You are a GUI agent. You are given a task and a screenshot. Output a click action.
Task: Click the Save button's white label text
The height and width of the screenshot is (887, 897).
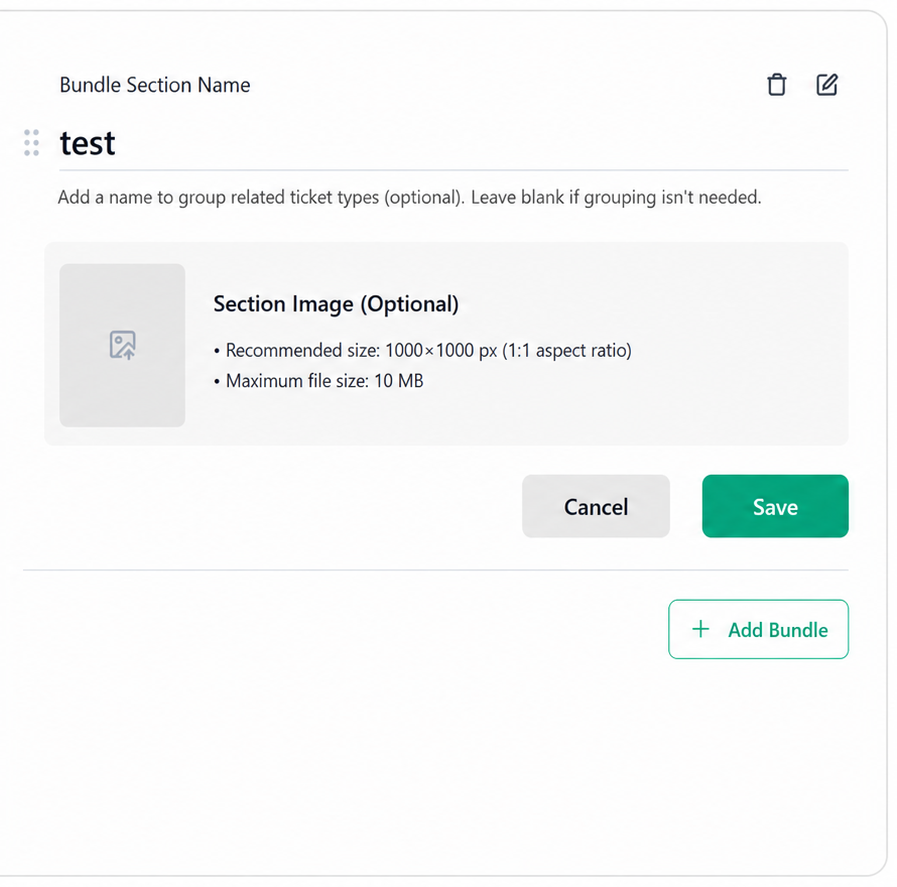pyautogui.click(x=775, y=507)
